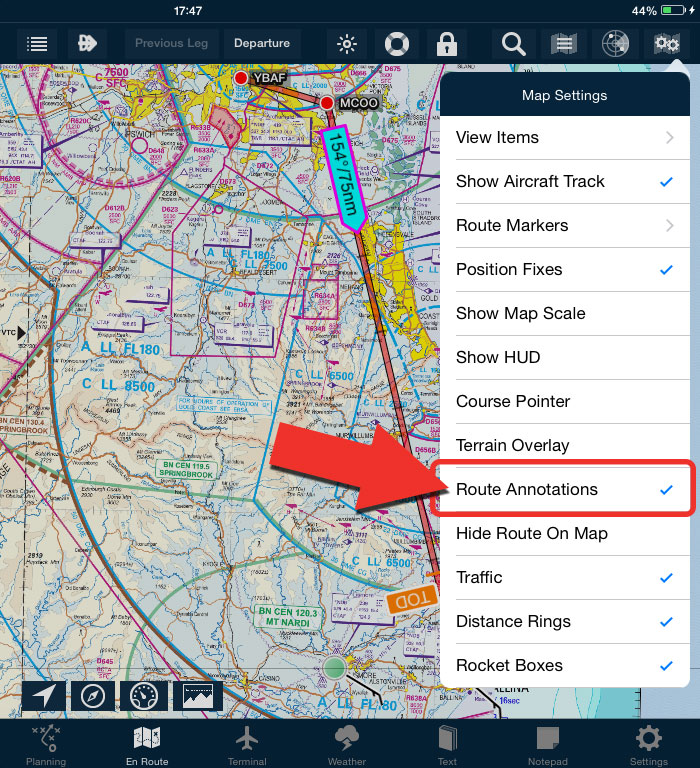Expand the View Items submenu

(565, 138)
